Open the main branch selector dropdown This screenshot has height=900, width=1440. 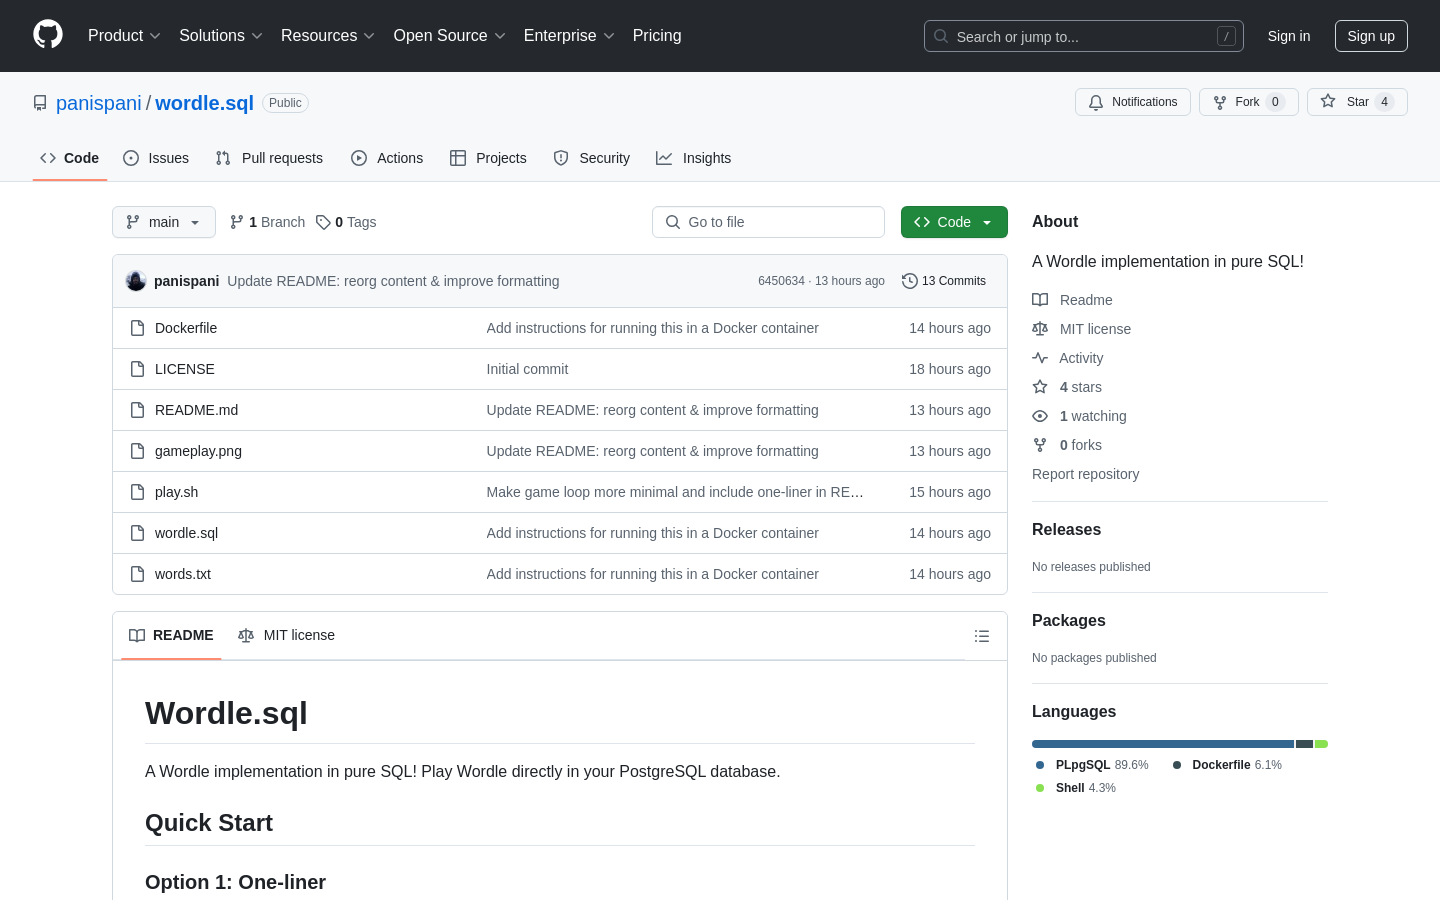tap(164, 222)
